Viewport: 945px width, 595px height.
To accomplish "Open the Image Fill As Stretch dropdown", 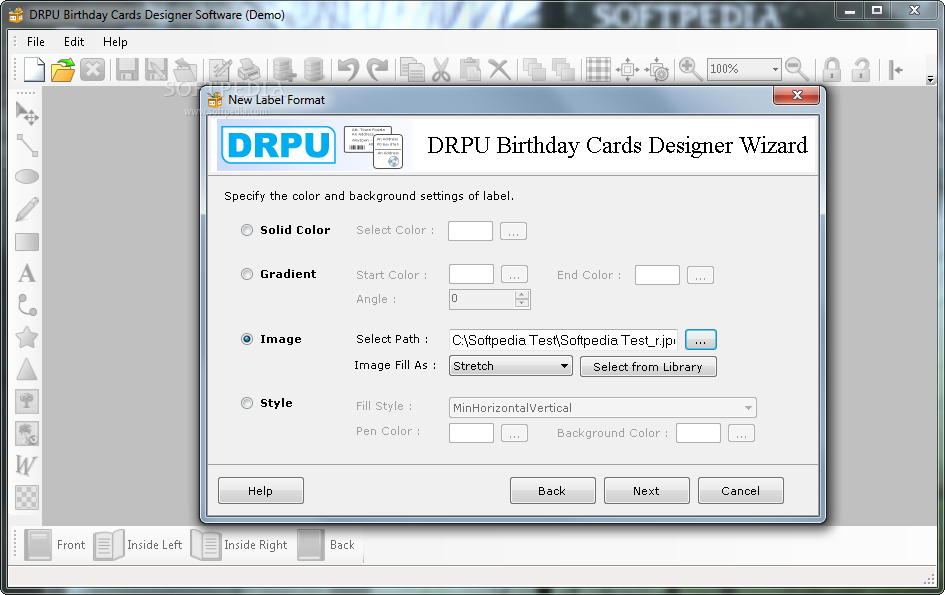I will (x=510, y=366).
